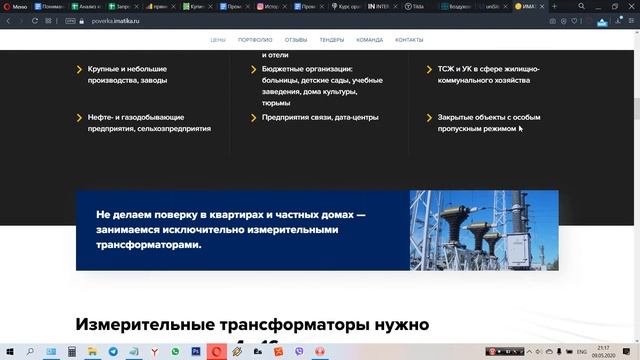Open the Opera Menu button
The image size is (640, 360).
coord(15,7)
